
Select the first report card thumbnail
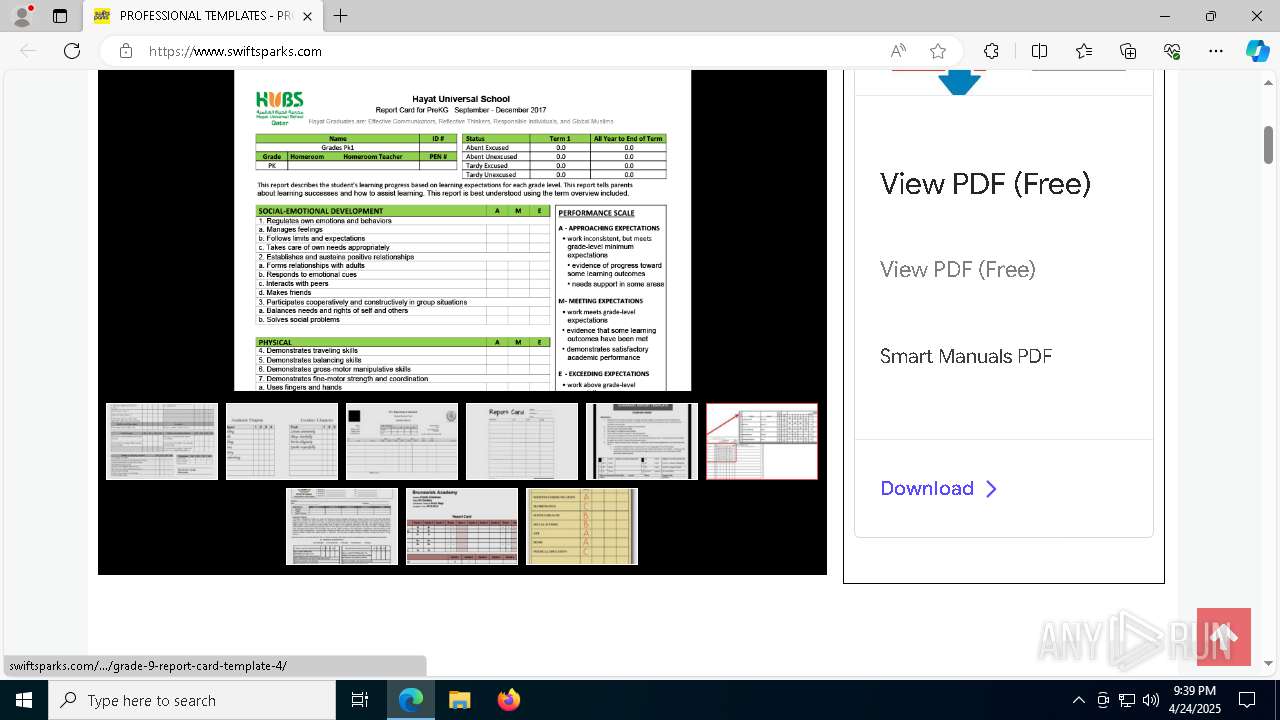(x=162, y=441)
